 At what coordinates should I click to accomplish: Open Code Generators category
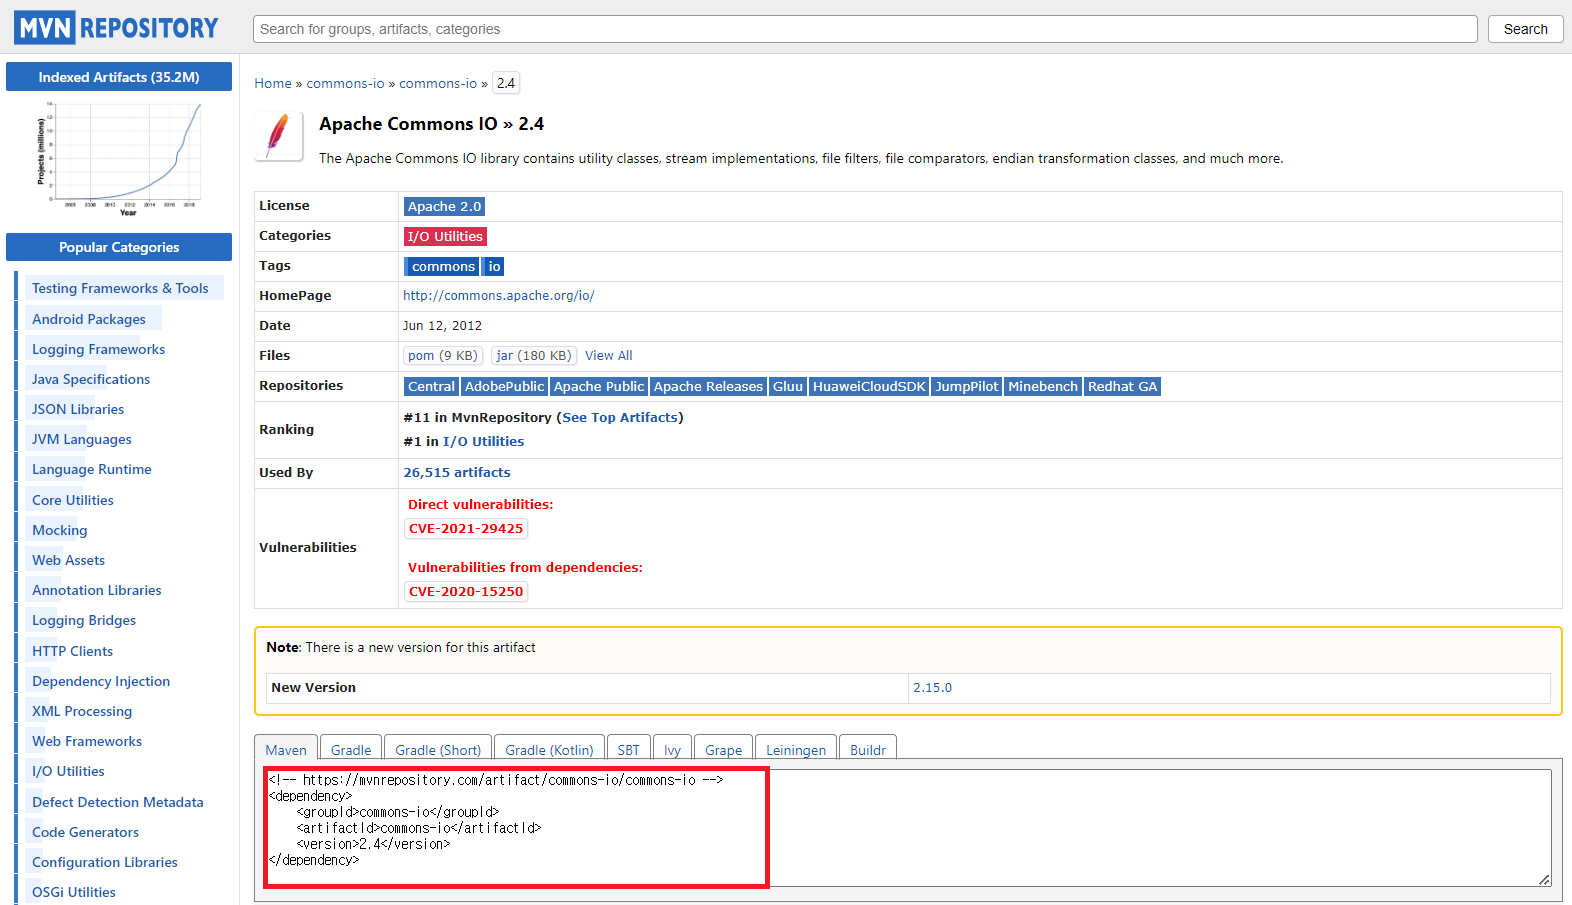[x=85, y=832]
